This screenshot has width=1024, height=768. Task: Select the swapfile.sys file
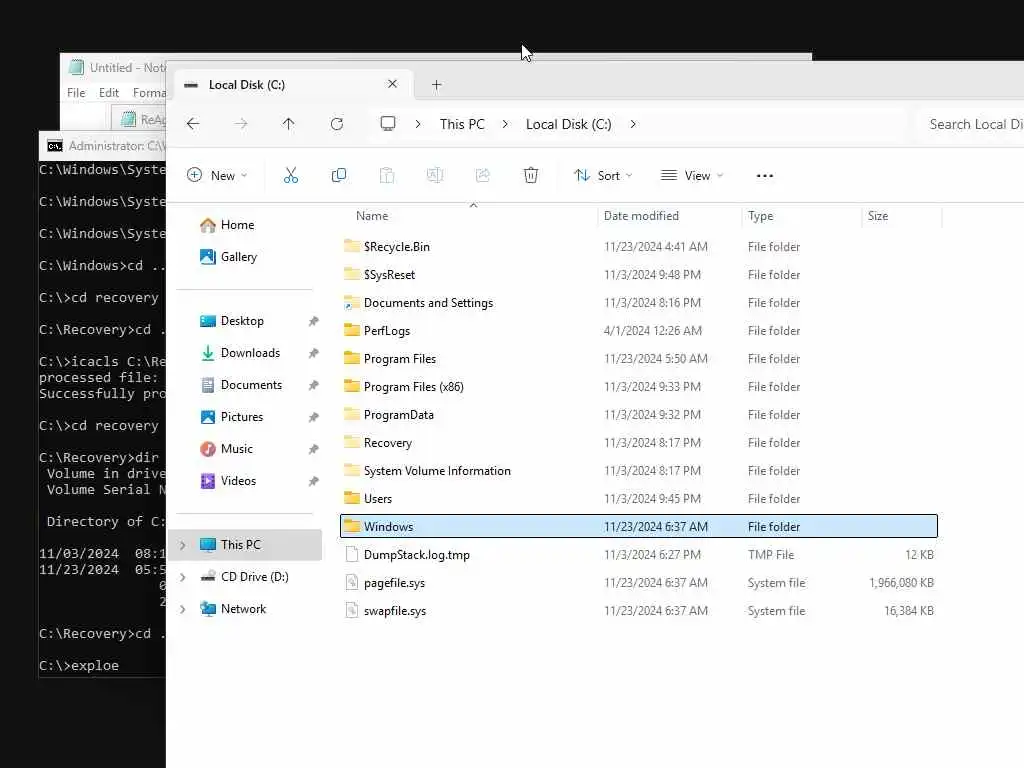click(x=639, y=611)
